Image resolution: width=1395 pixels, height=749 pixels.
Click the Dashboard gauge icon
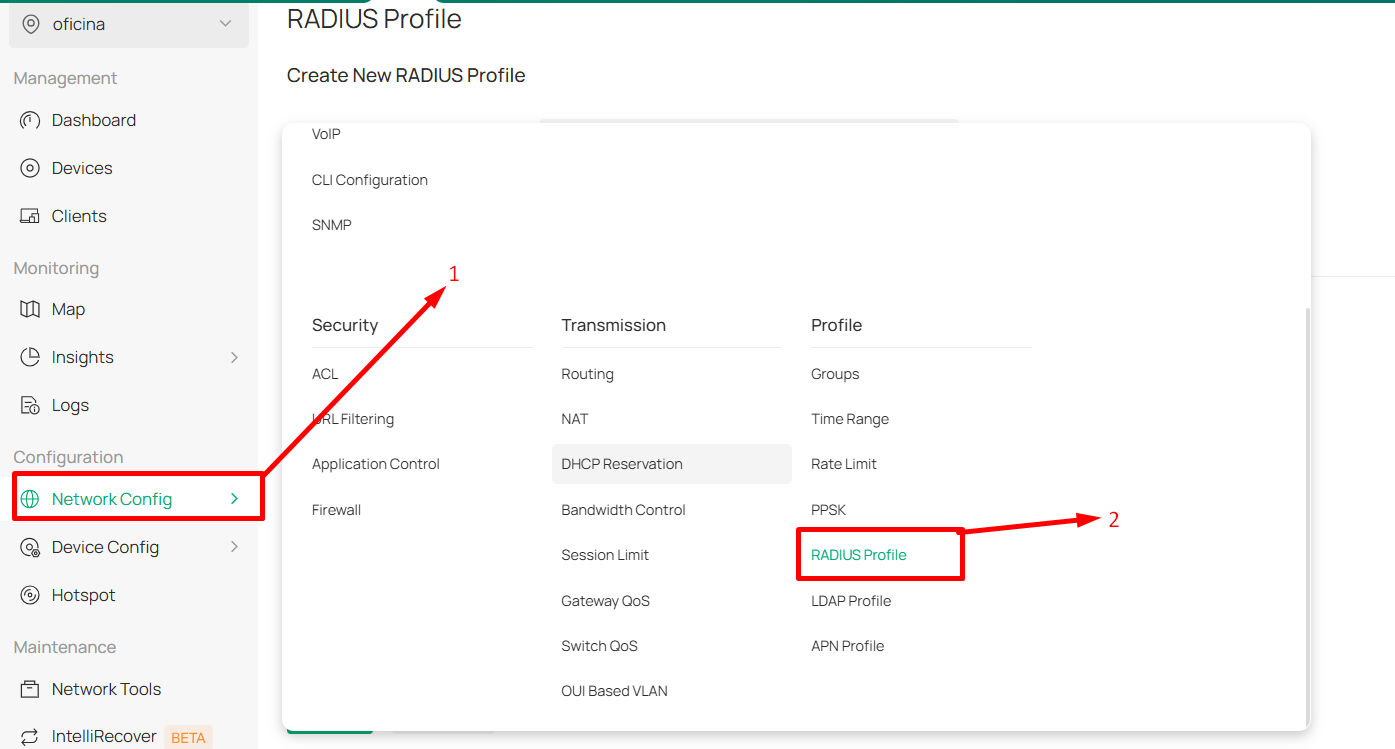pyautogui.click(x=30, y=120)
